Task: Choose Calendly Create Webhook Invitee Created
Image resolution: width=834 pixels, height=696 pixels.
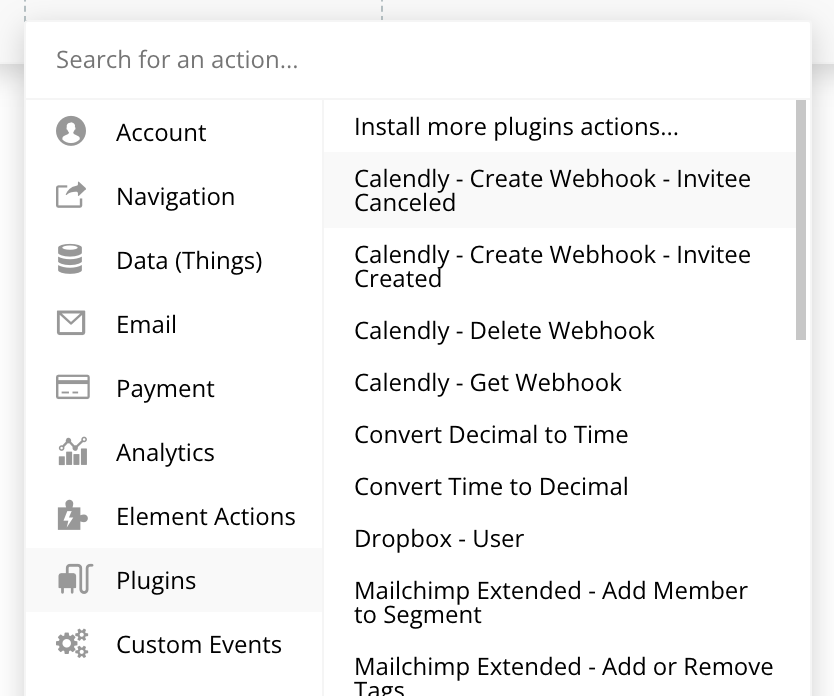Action: (559, 266)
